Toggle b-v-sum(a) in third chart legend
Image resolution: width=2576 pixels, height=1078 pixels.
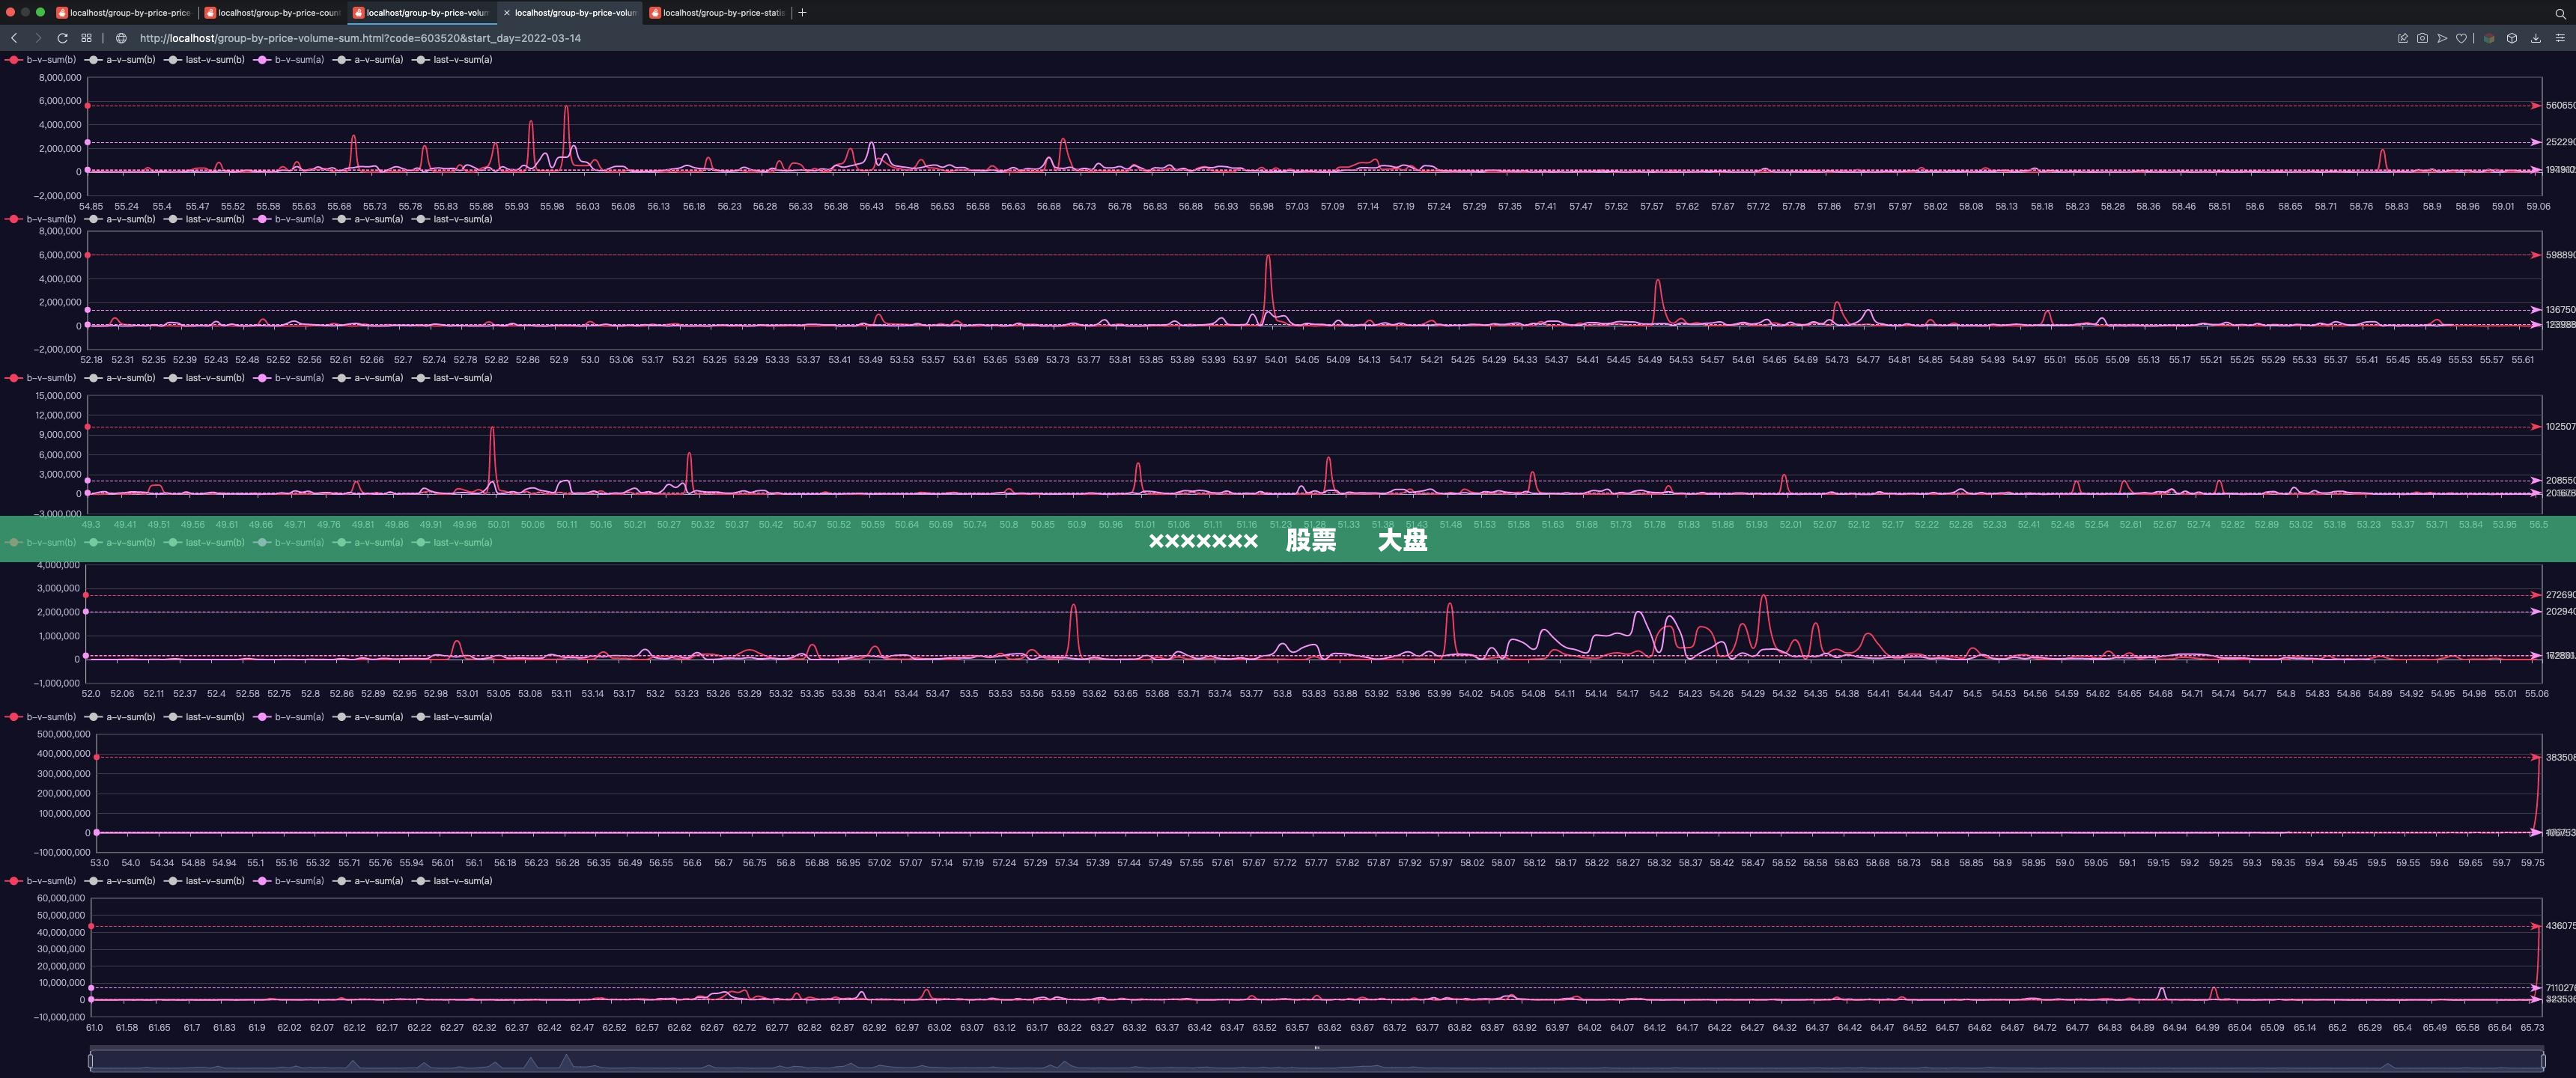(x=289, y=378)
